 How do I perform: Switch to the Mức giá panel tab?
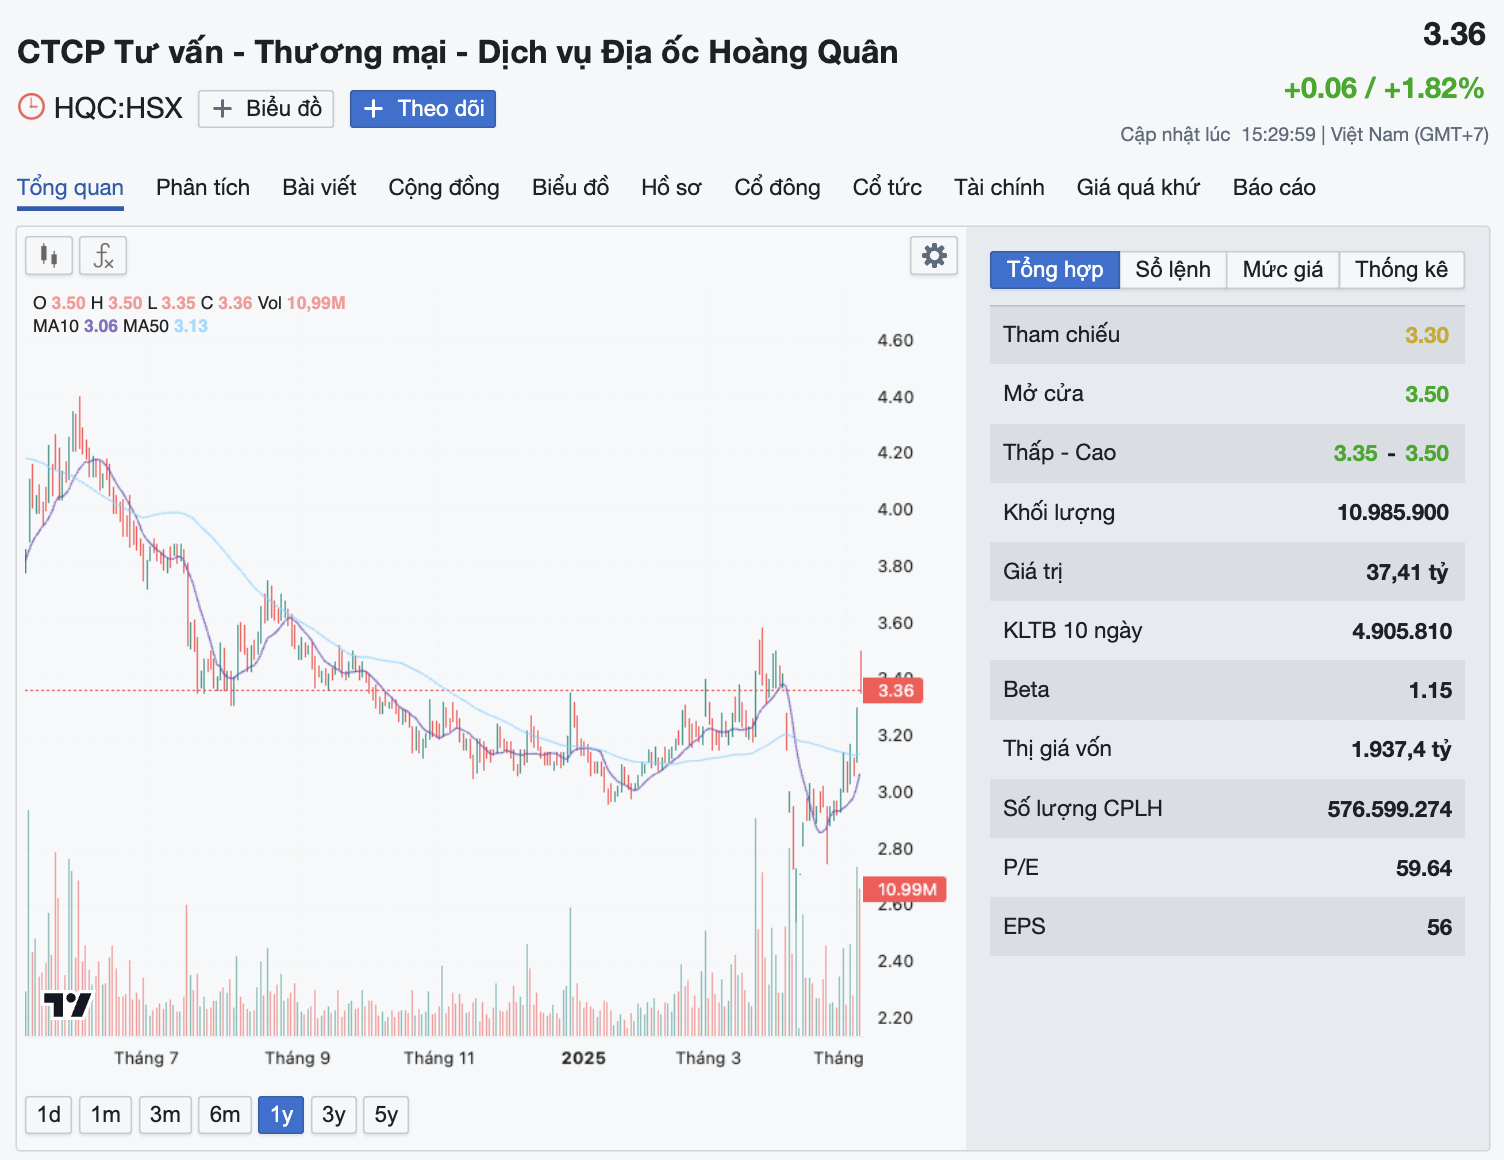(1283, 270)
